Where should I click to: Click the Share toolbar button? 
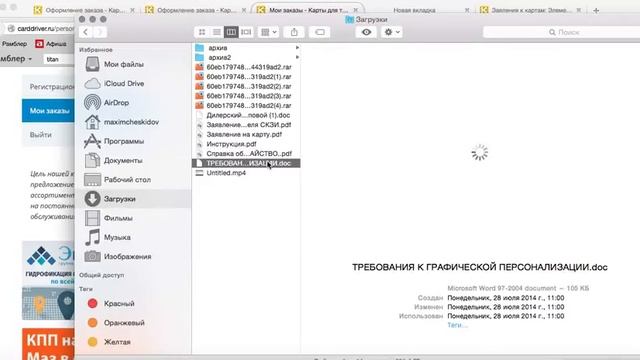tap(294, 32)
